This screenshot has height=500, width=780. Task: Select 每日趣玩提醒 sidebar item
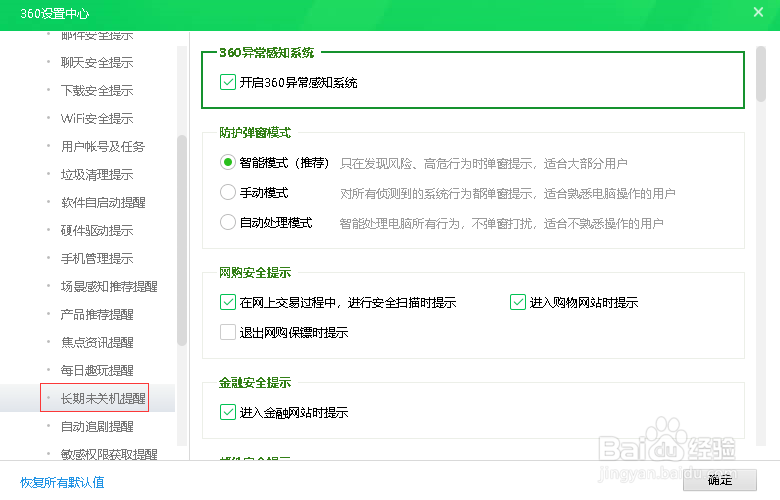[97, 371]
